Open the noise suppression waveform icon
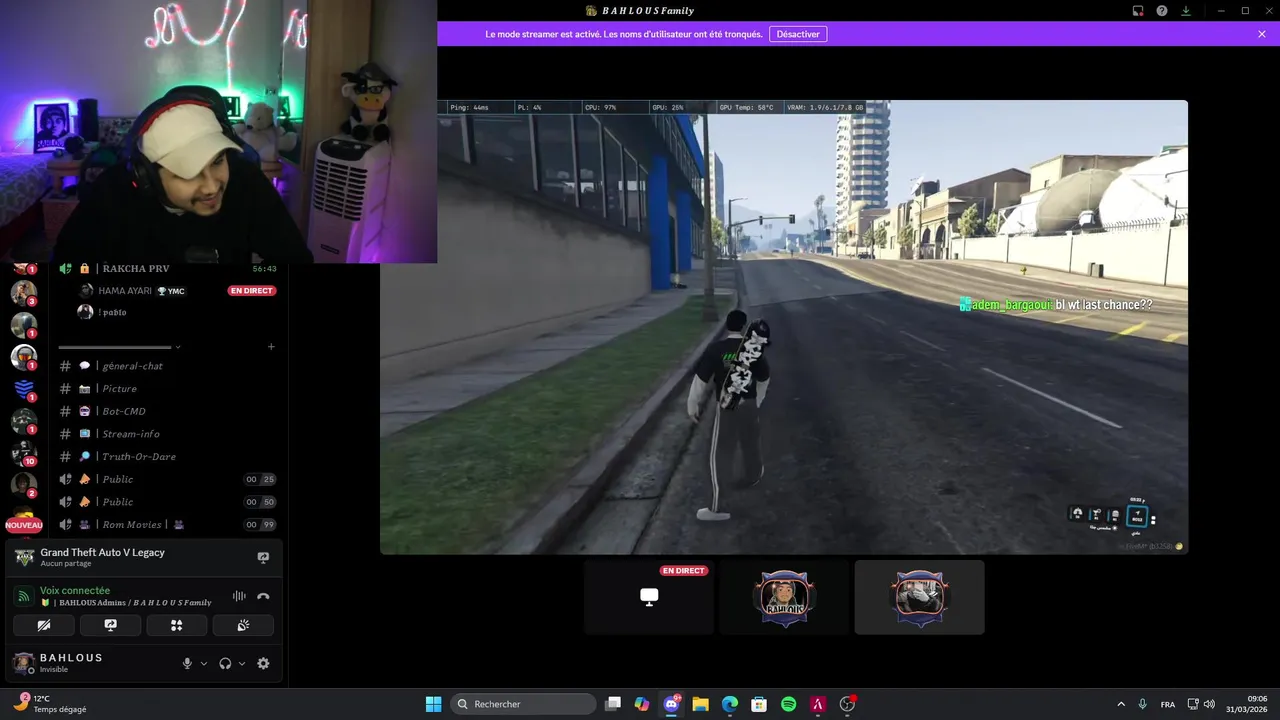The image size is (1280, 720). coord(239,596)
